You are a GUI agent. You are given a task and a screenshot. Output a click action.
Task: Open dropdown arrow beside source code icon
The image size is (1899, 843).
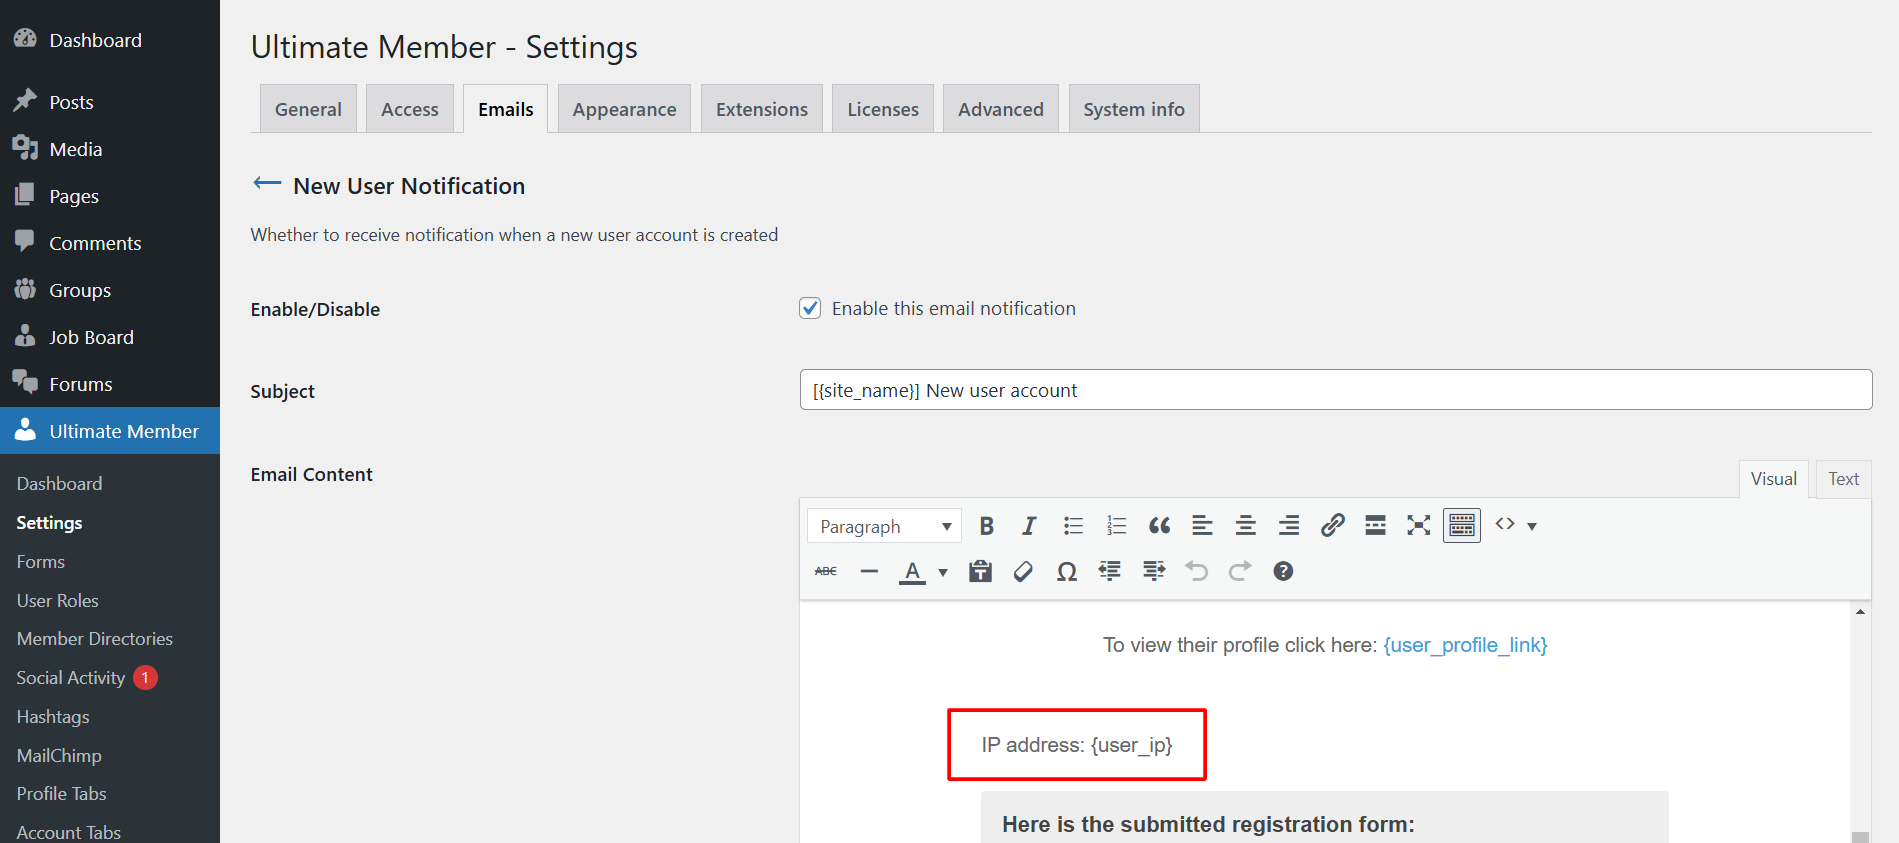(1532, 526)
